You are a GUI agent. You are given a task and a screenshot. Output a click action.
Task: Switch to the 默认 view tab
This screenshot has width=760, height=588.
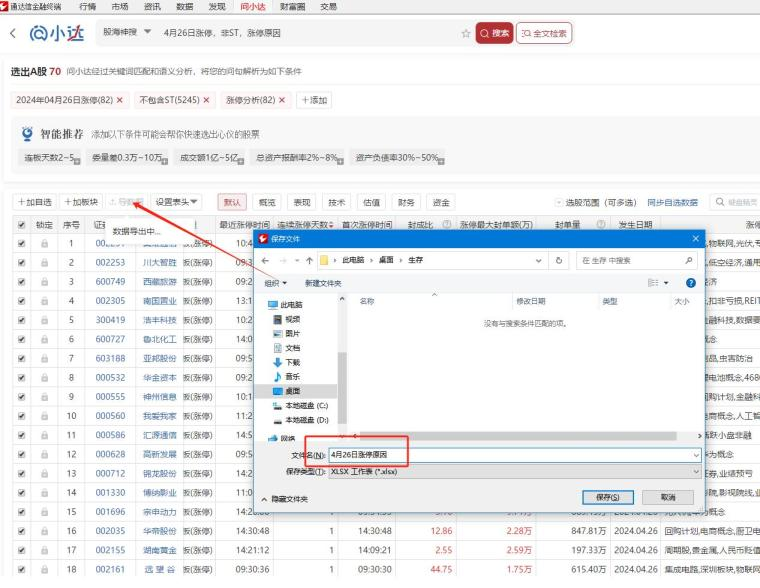[232, 203]
